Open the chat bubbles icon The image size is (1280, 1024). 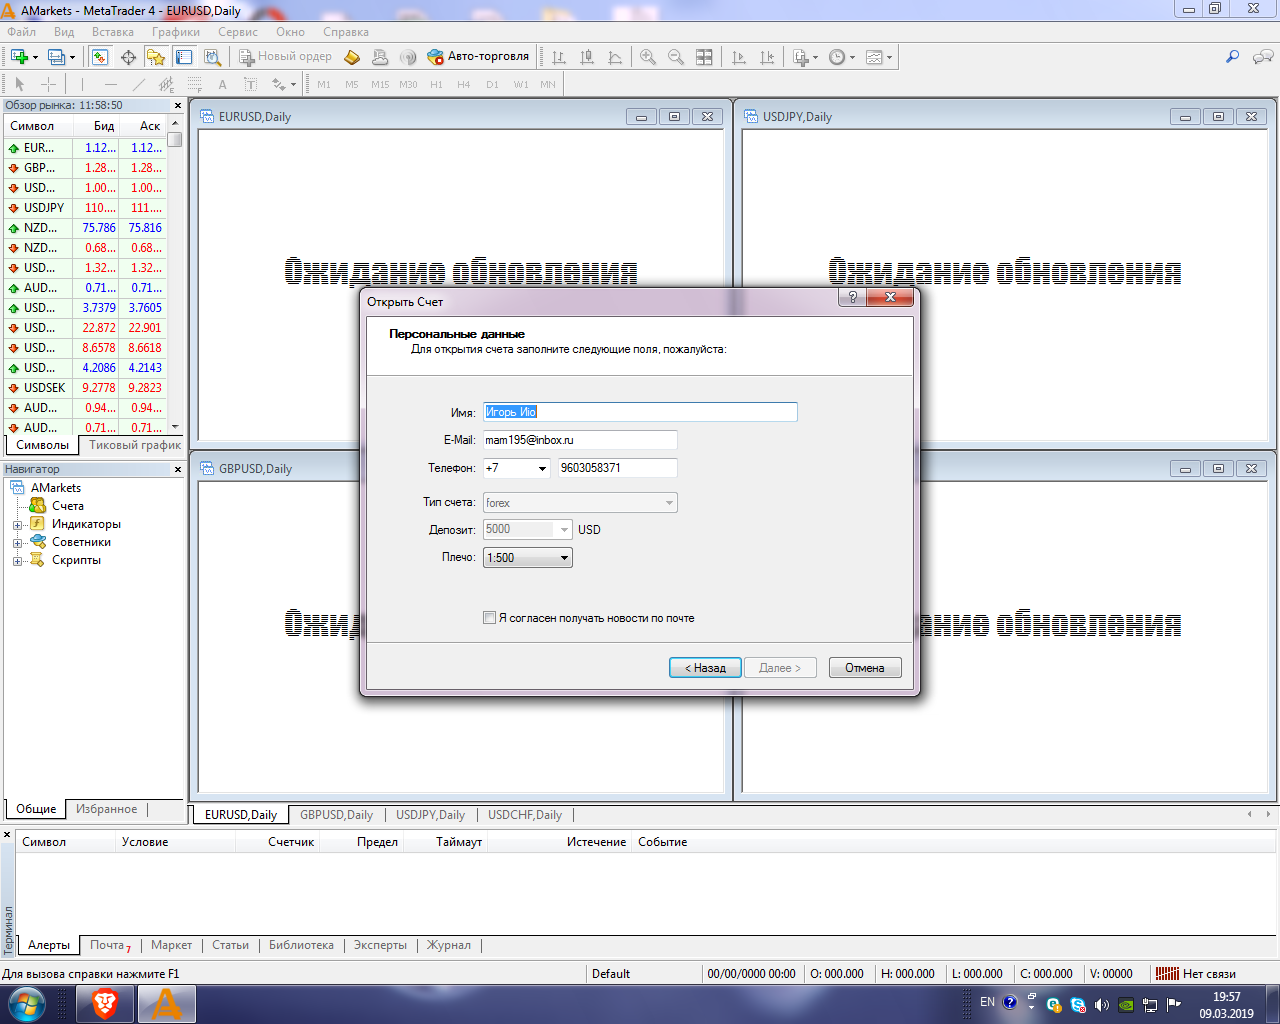point(1263,57)
